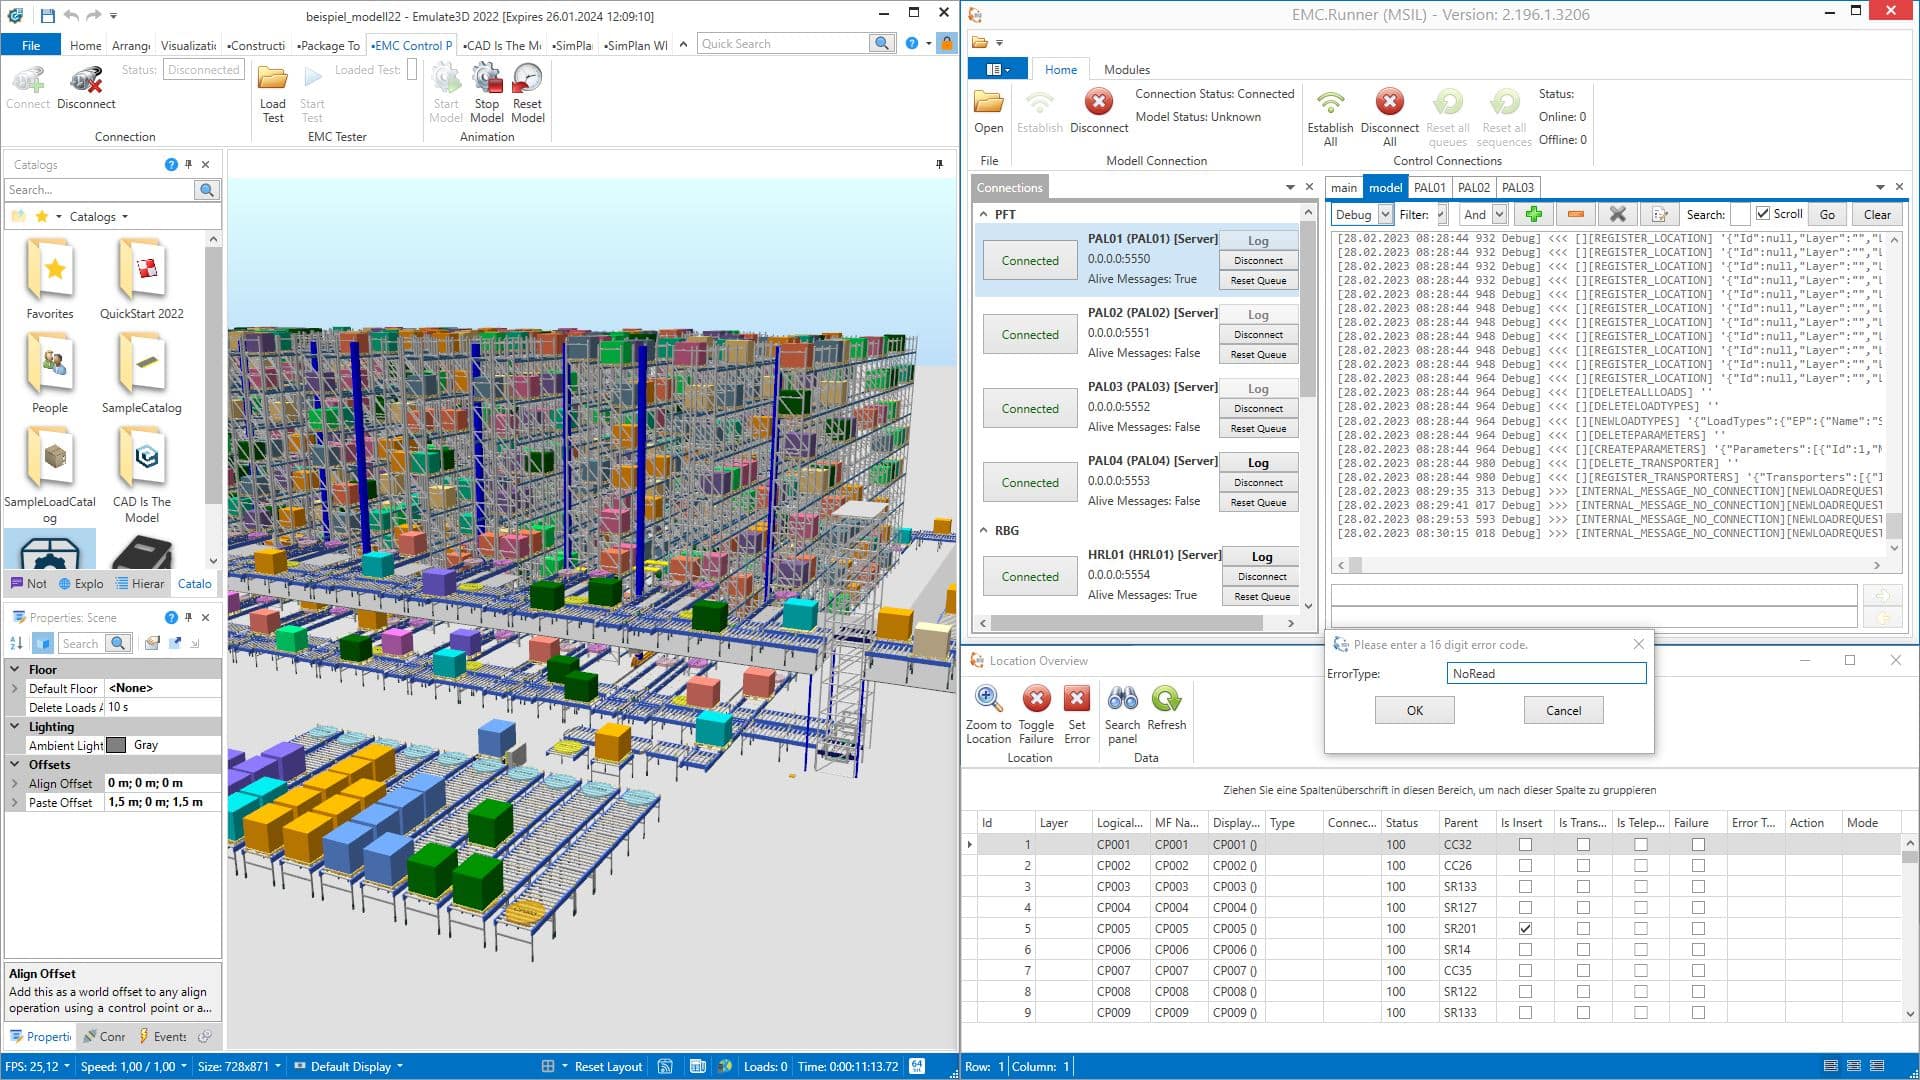
Task: Collapse the PFT connections group
Action: [983, 213]
